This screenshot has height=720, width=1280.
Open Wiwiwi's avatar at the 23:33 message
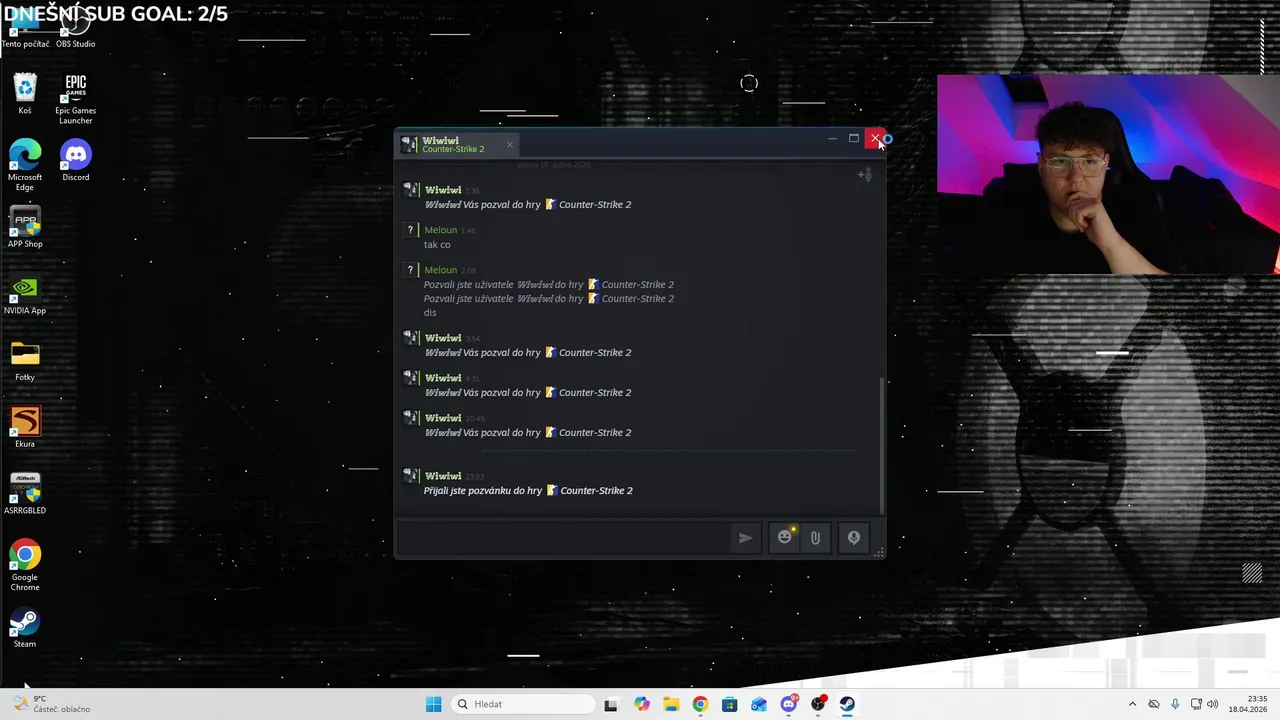[x=410, y=475]
